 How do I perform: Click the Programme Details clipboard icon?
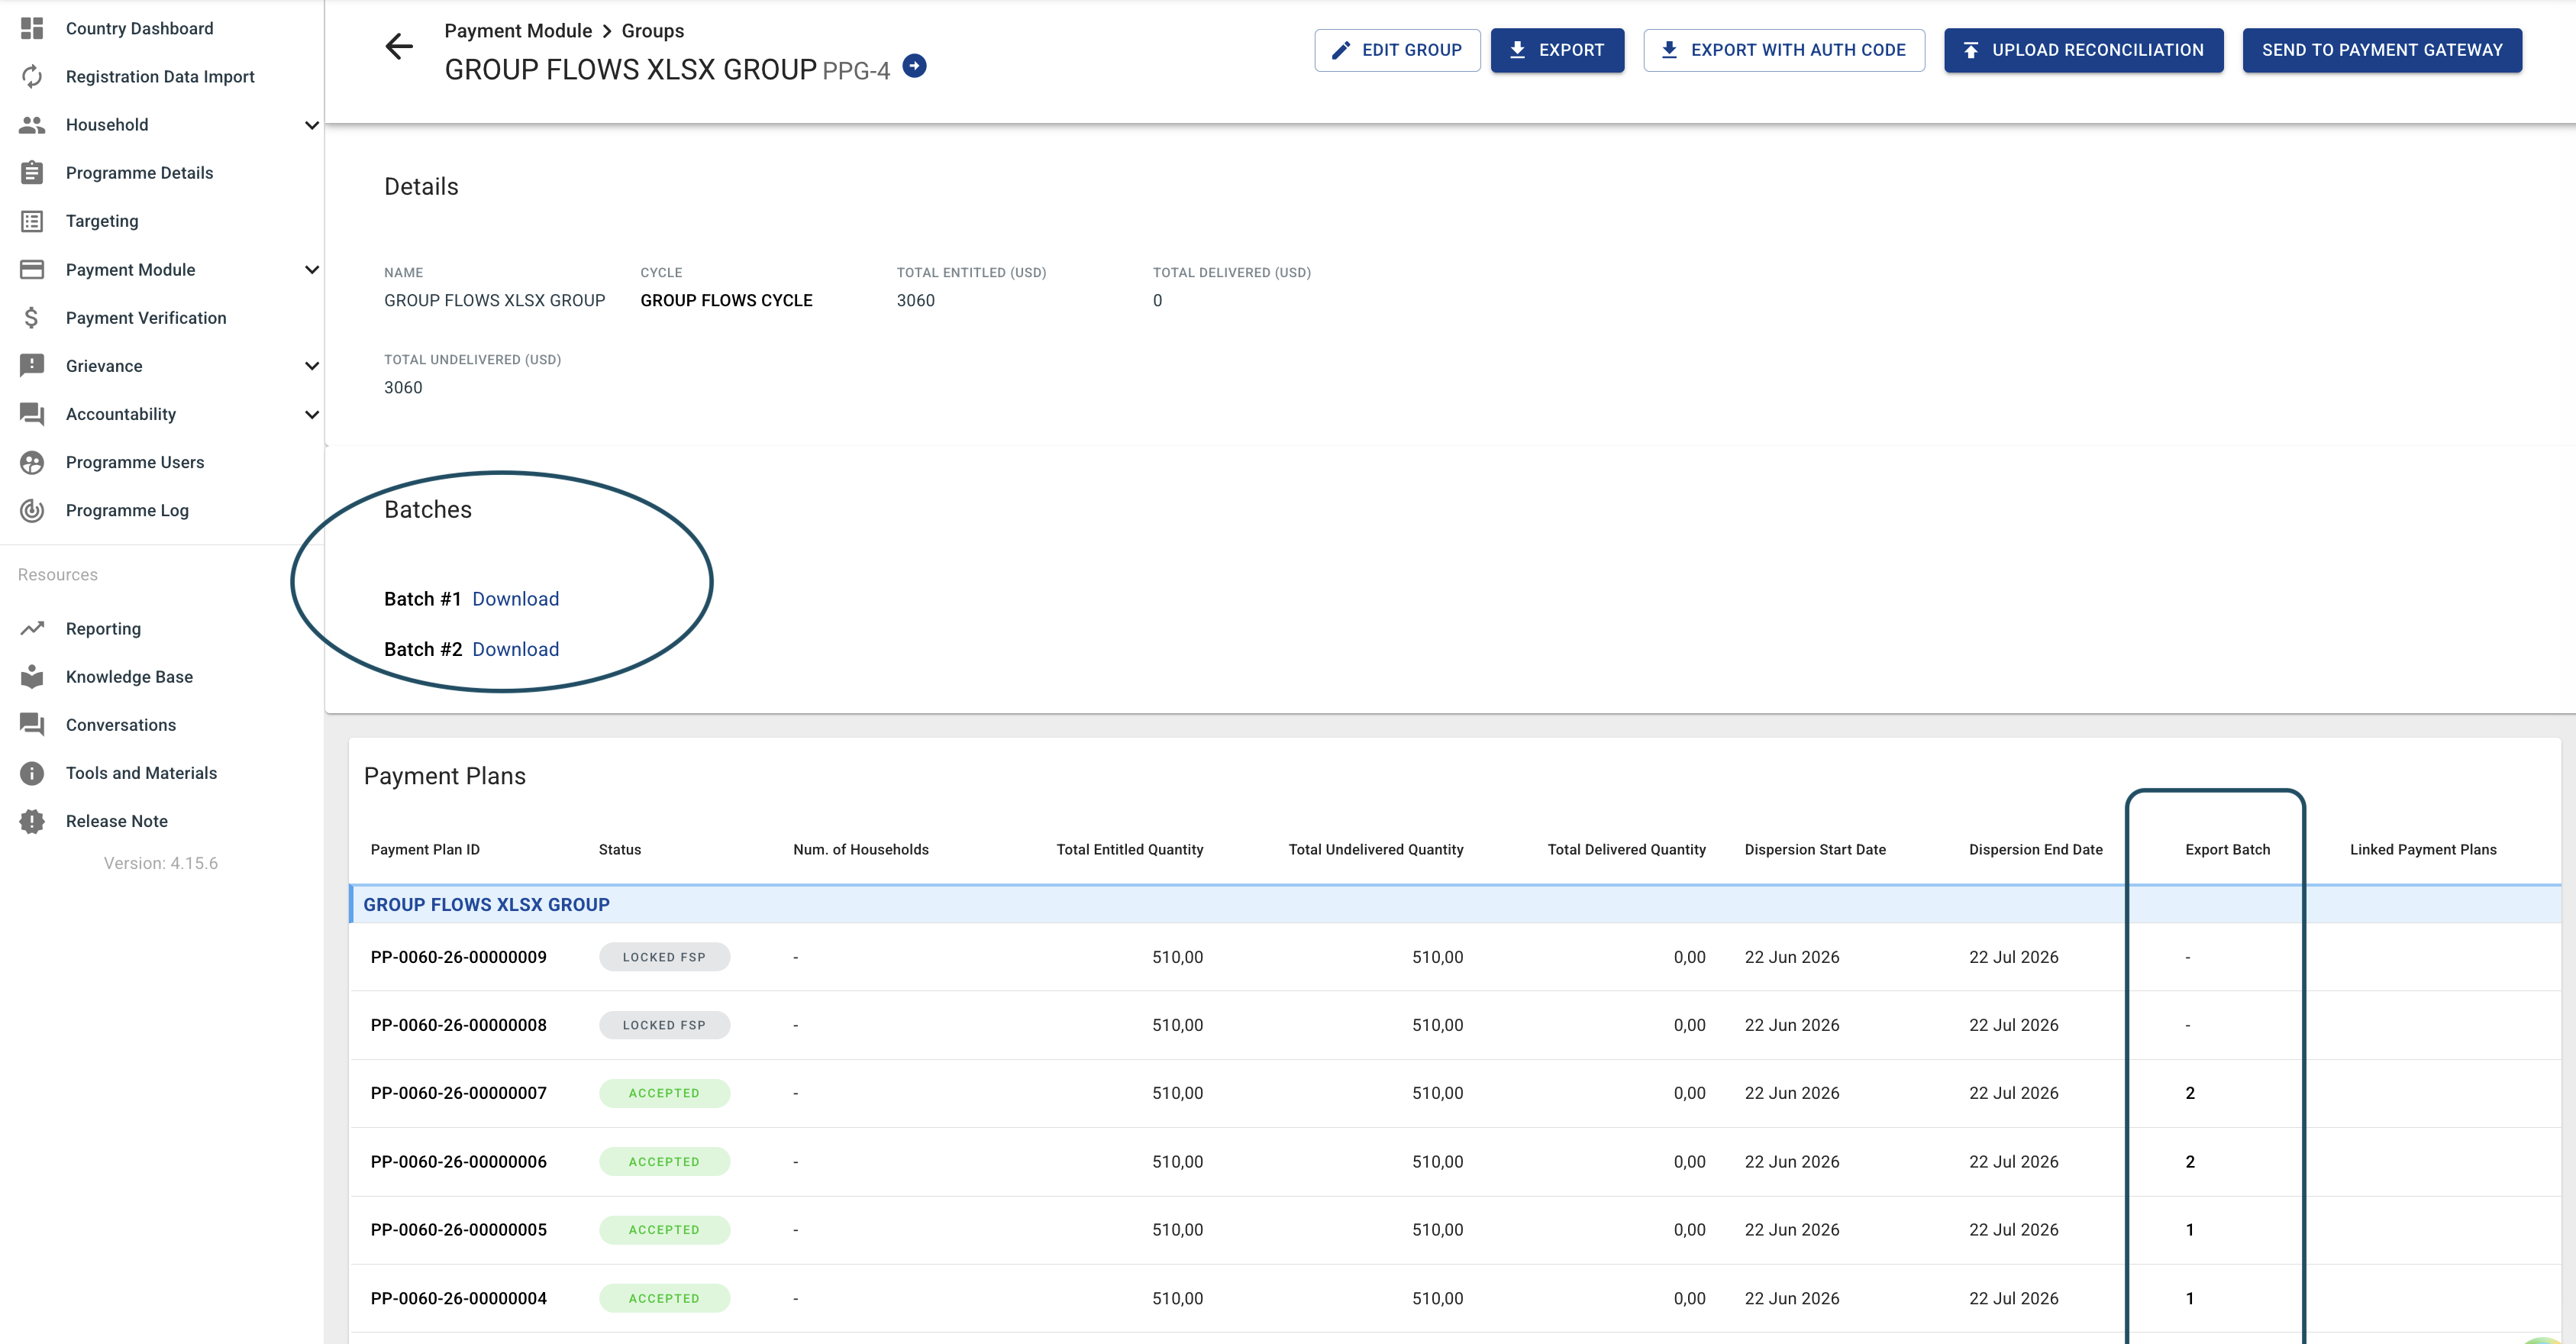32,172
